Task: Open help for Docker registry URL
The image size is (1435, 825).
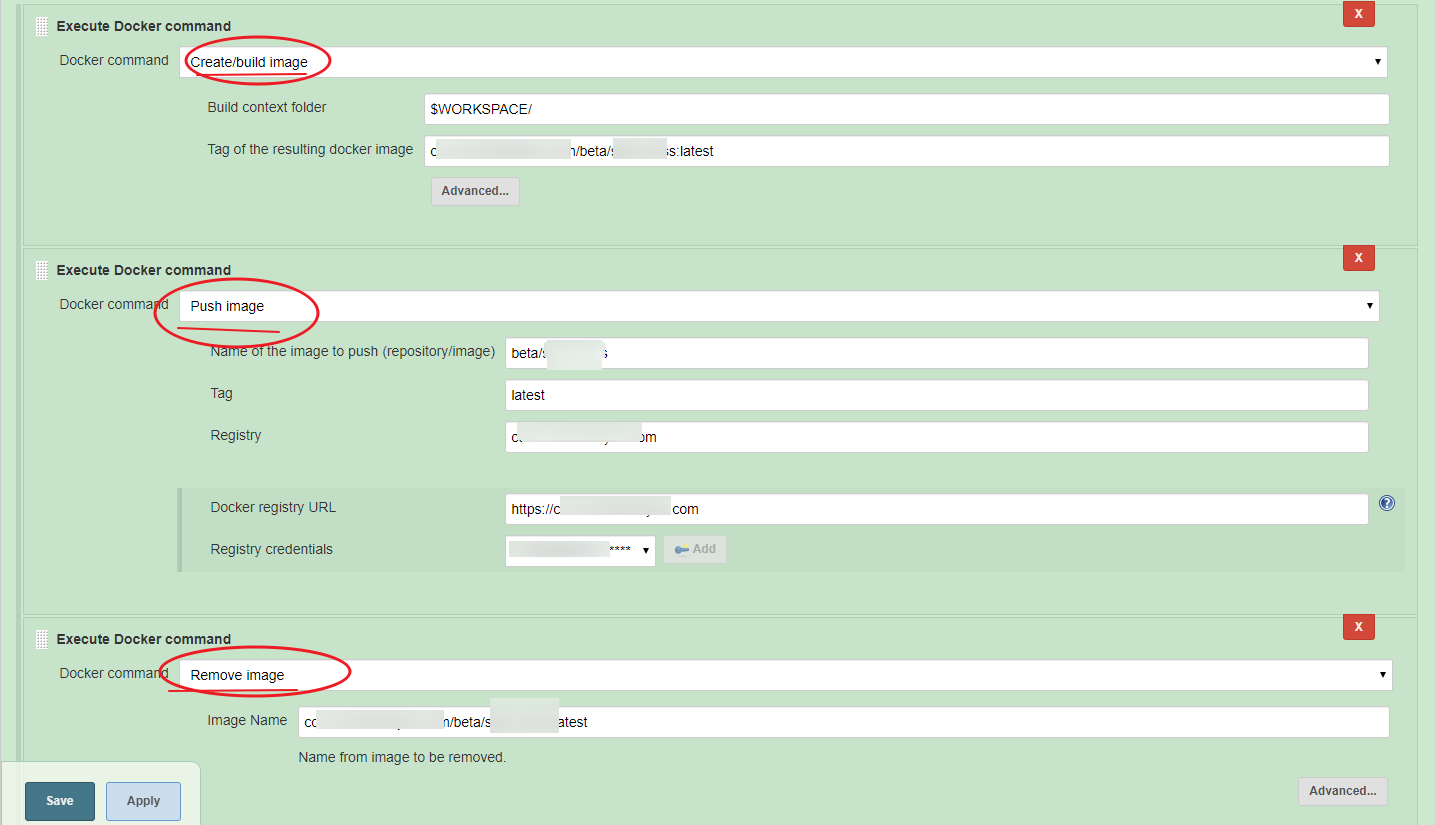Action: coord(1386,503)
